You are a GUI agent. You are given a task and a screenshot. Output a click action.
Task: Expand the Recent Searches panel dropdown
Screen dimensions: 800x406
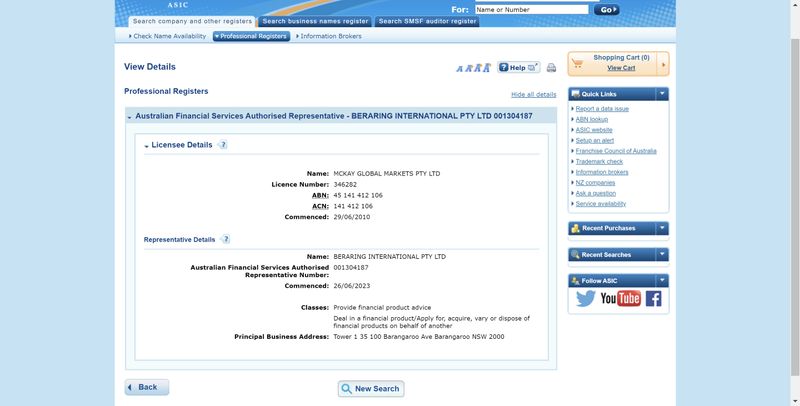[x=662, y=254]
